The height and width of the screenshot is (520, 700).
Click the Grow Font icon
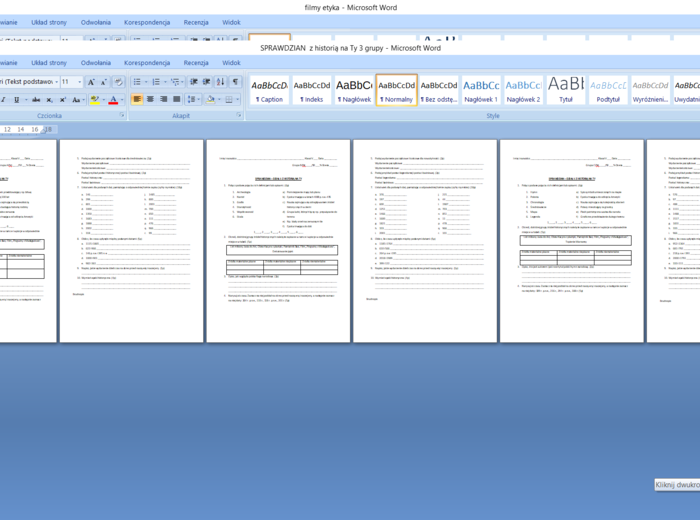(91, 82)
